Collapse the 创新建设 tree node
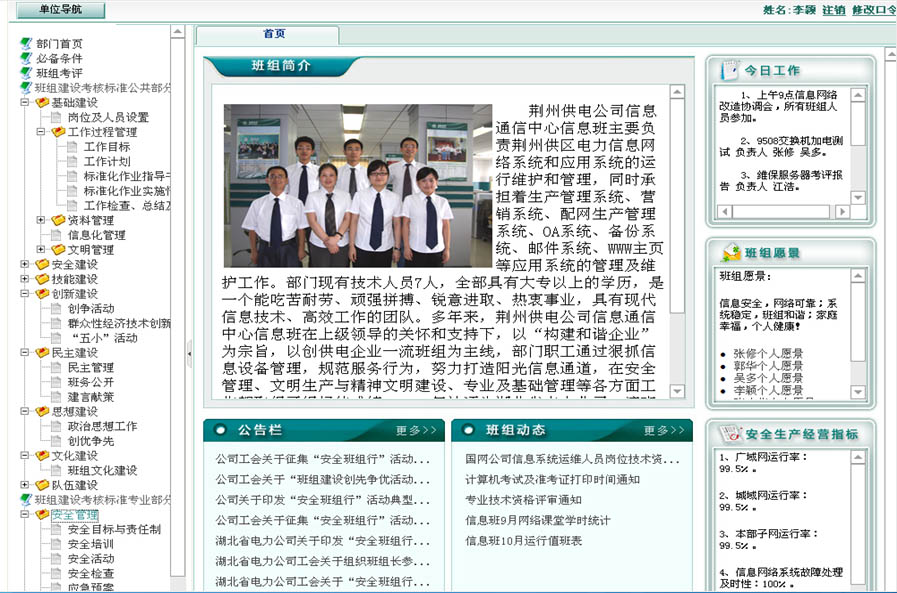The width and height of the screenshot is (897, 593). point(25,294)
